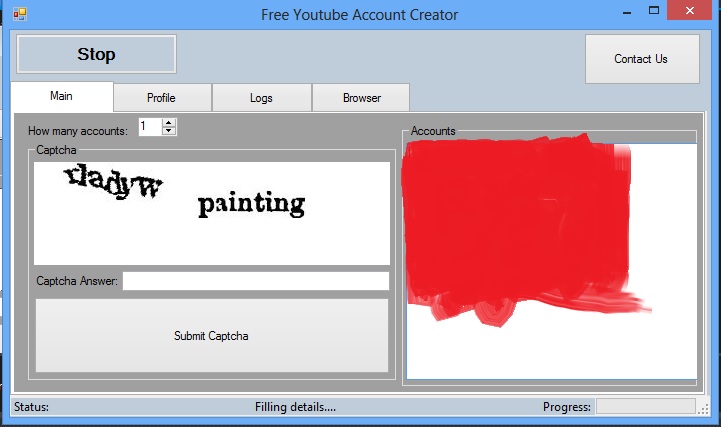Click the window resize grip in status bar
The height and width of the screenshot is (427, 721).
click(704, 409)
